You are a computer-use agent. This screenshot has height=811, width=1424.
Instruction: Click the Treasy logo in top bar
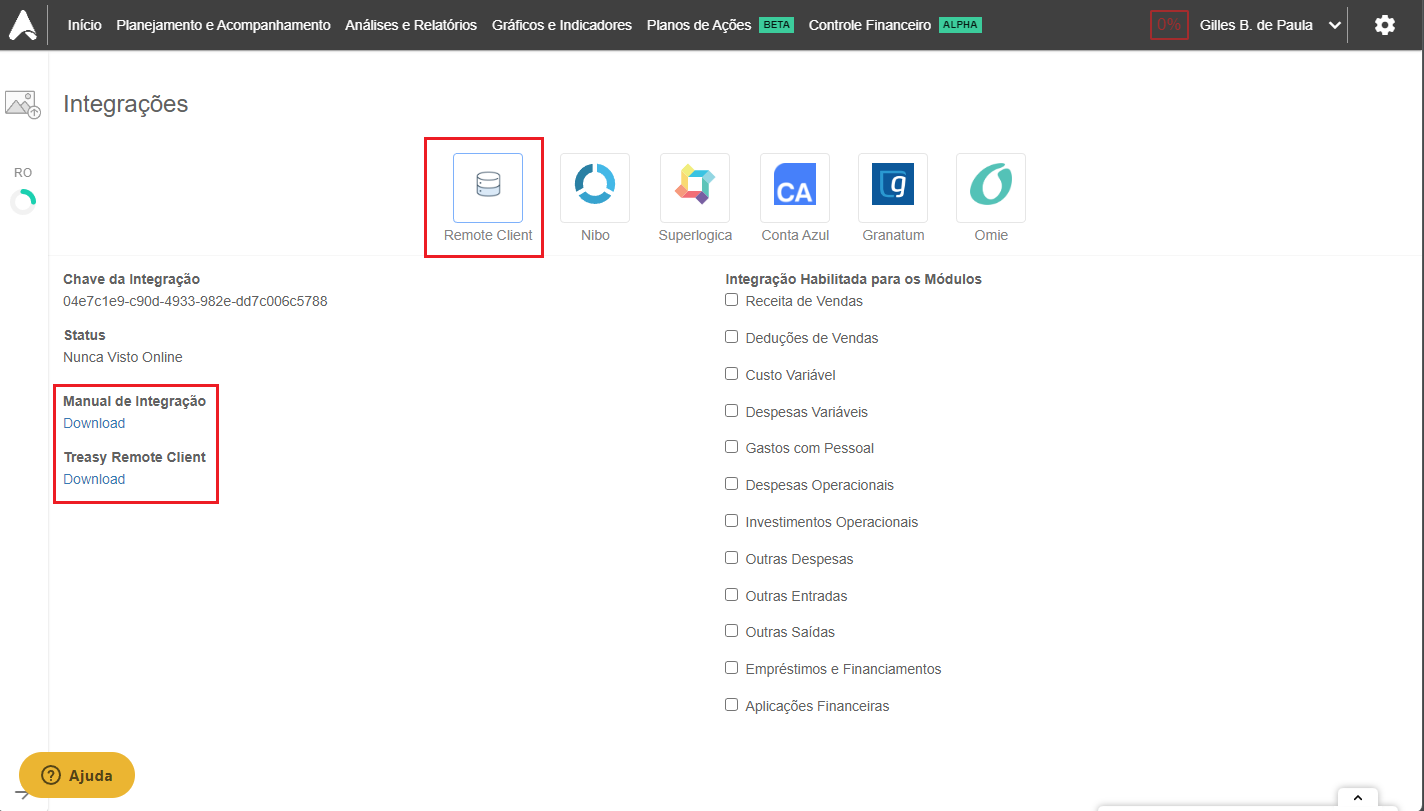24,25
